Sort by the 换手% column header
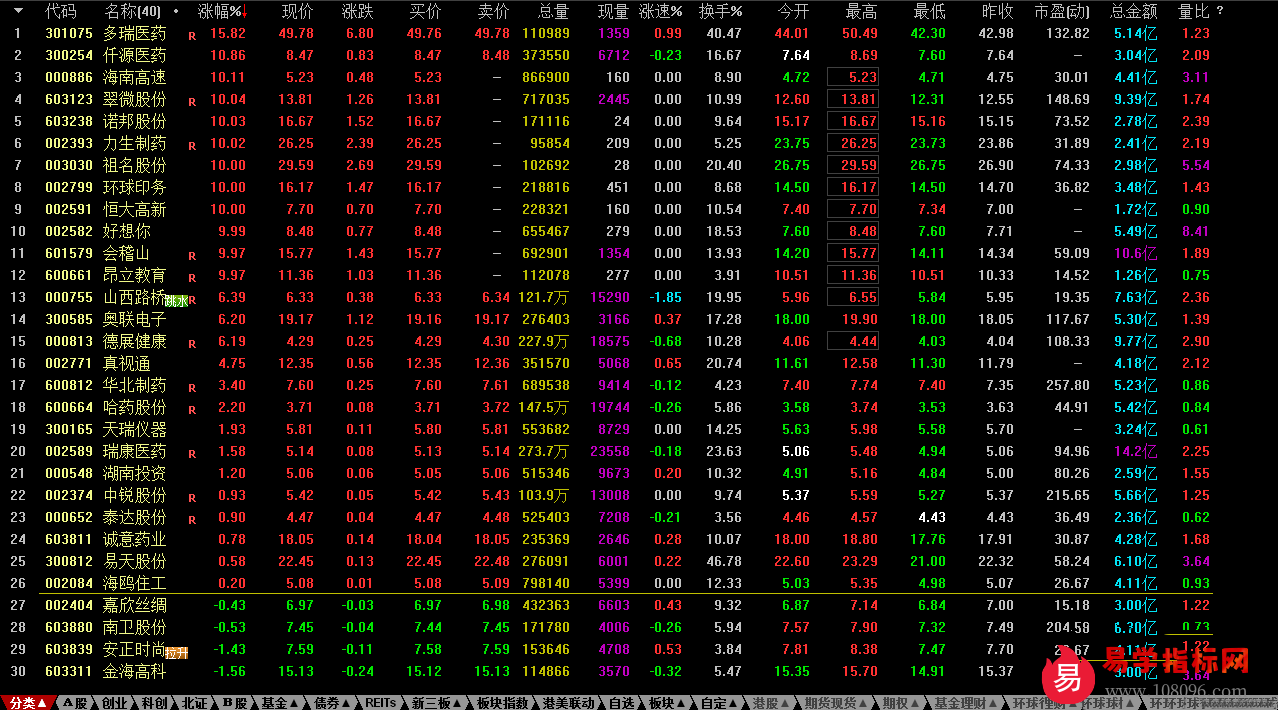The width and height of the screenshot is (1278, 710). [x=720, y=12]
